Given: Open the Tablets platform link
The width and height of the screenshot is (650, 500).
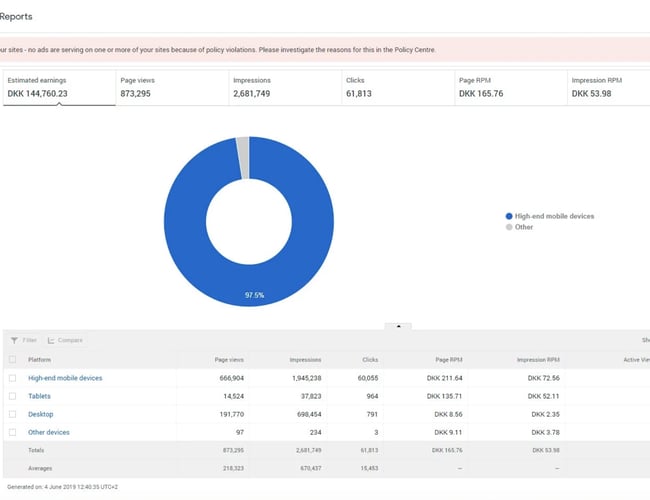Looking at the screenshot, I should pyautogui.click(x=41, y=396).
